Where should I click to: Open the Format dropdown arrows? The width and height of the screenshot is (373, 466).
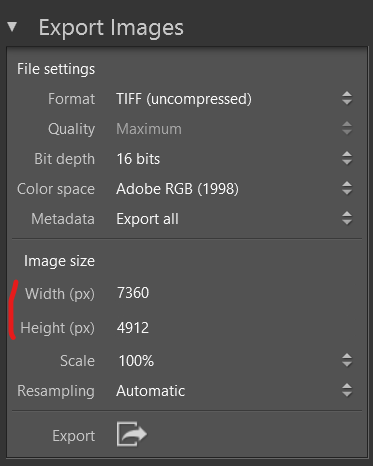(347, 98)
